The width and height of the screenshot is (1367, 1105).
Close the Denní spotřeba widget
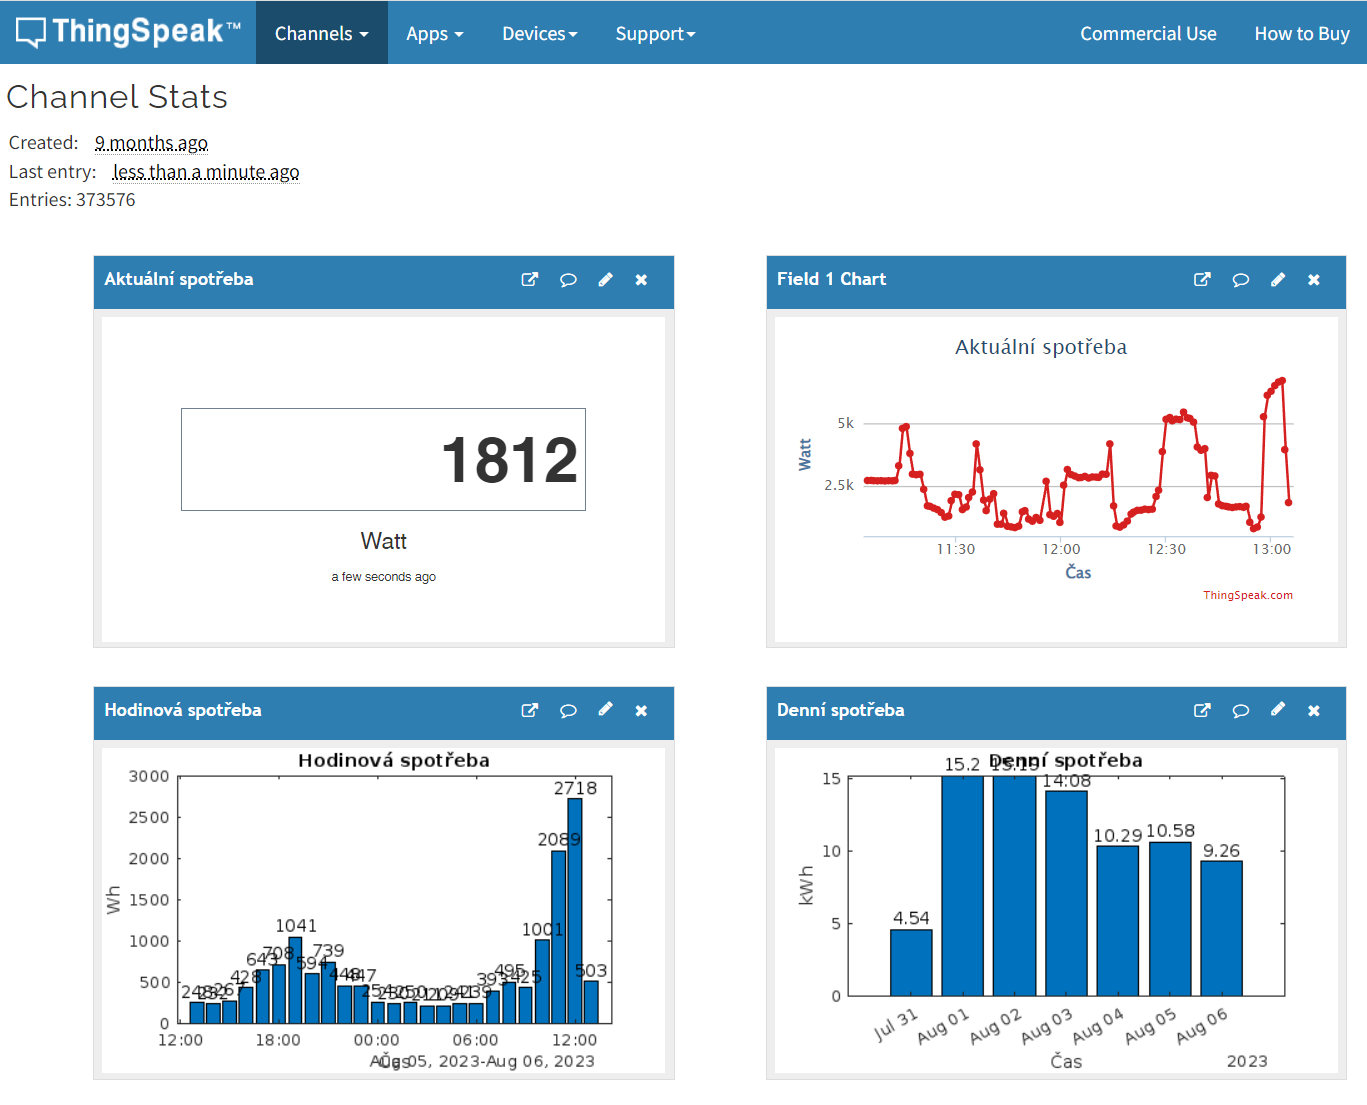click(x=1314, y=711)
